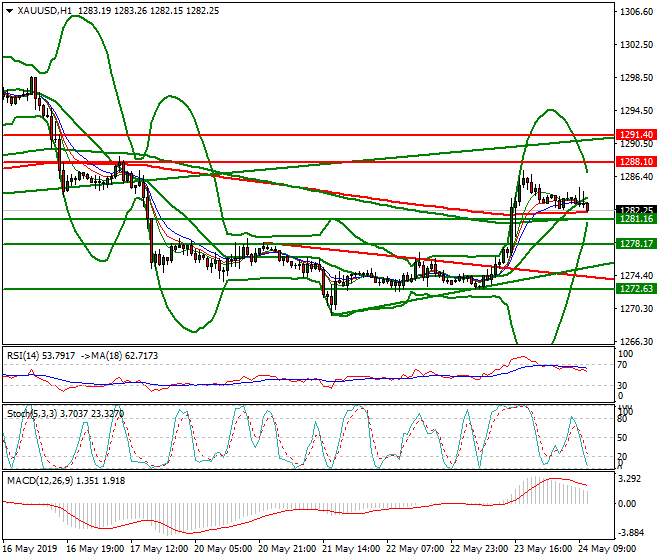The height and width of the screenshot is (560, 660).
Task: Select the red 1288.10 price level label
Action: pyautogui.click(x=636, y=162)
